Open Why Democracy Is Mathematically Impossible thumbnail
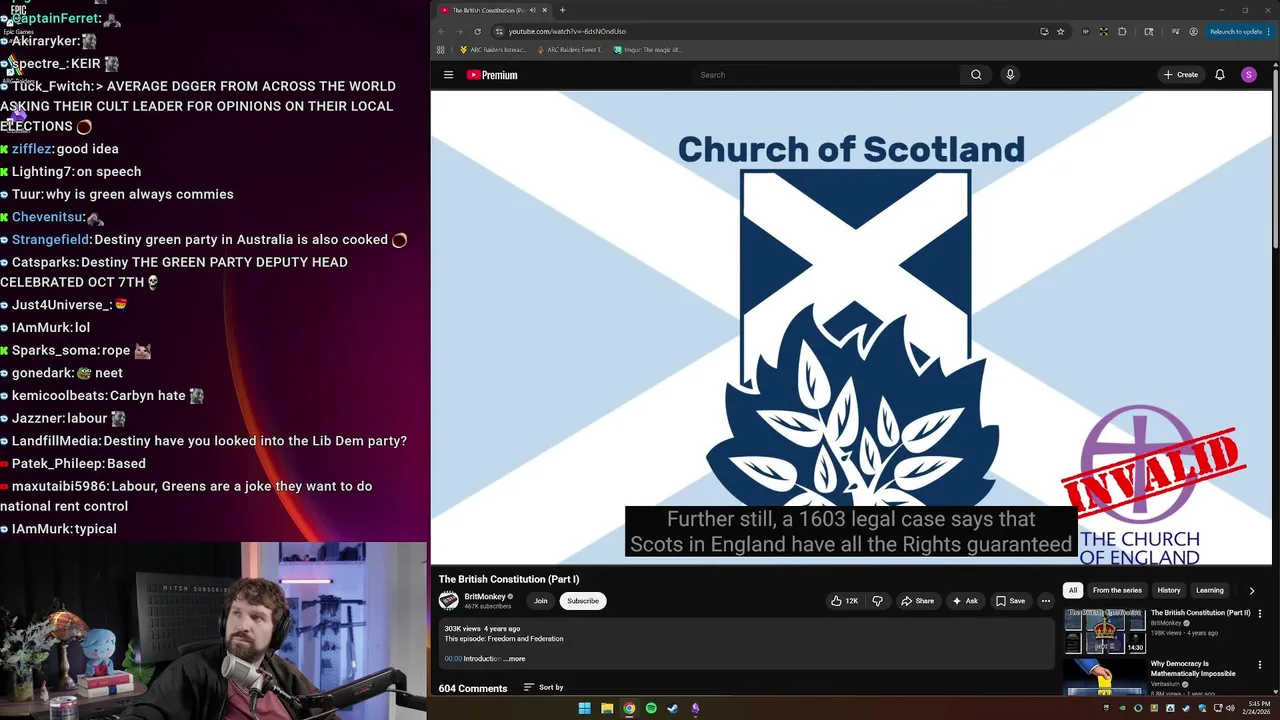1280x720 pixels. (1105, 677)
